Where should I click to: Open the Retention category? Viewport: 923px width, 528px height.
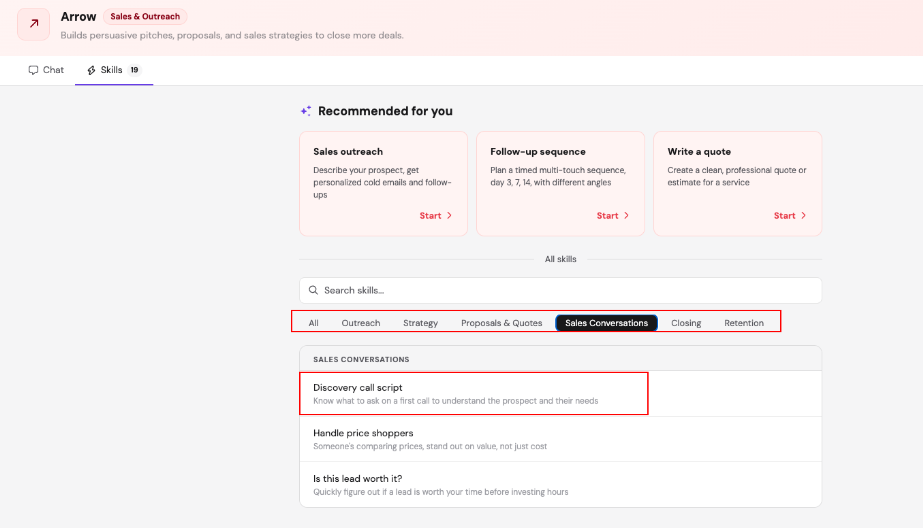(744, 323)
